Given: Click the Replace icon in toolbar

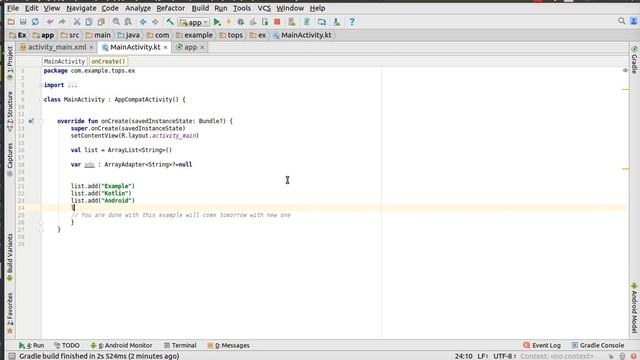Looking at the screenshot, I should click(128, 22).
